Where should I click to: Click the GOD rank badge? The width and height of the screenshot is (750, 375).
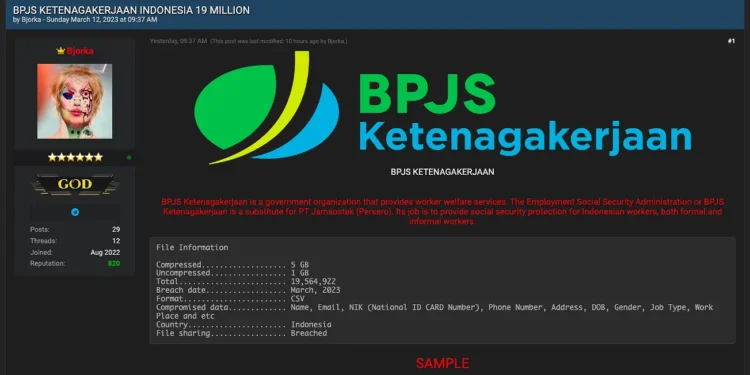(75, 184)
